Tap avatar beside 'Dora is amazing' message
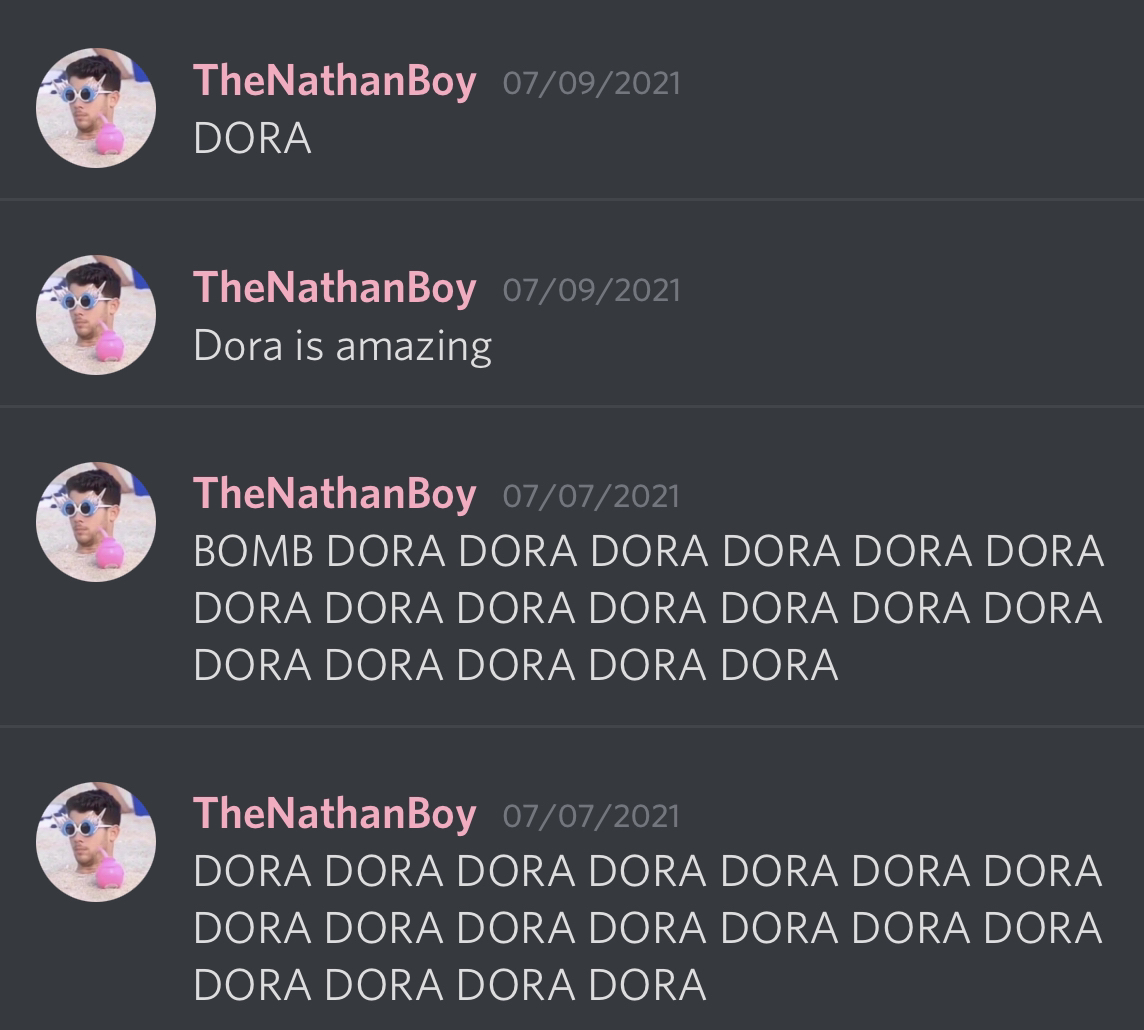 (x=96, y=315)
